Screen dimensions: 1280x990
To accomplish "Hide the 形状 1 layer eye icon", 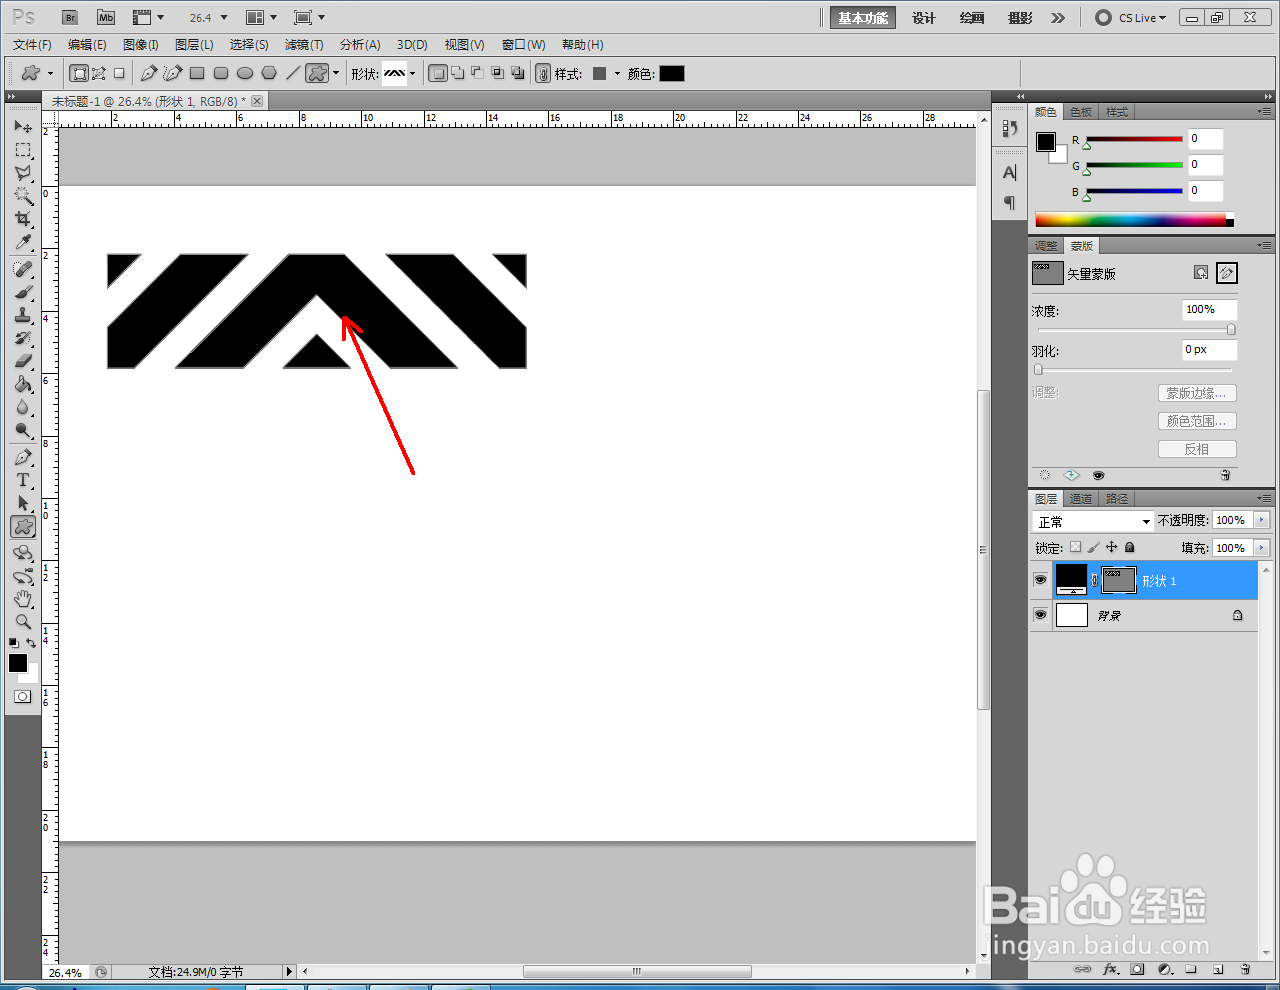I will coord(1040,580).
